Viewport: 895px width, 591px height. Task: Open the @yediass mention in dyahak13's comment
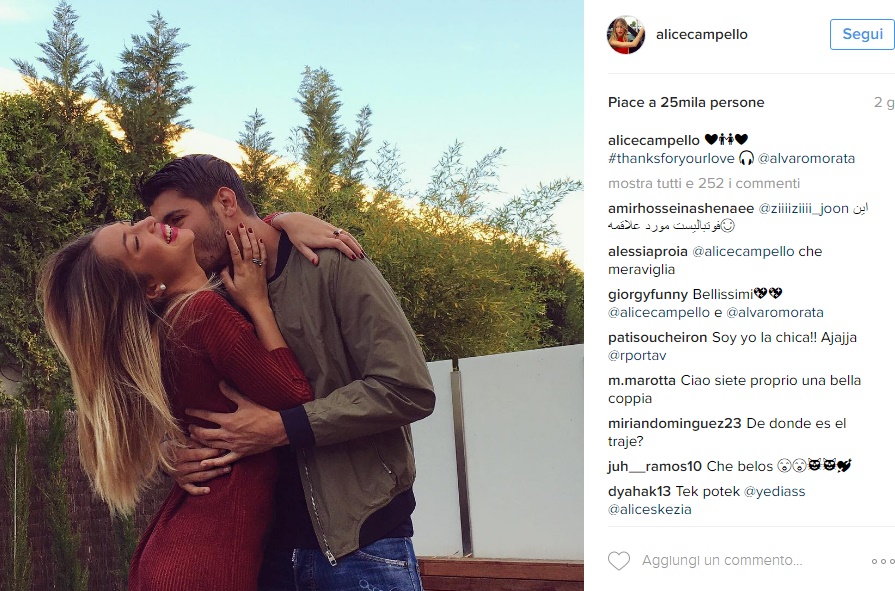pos(775,492)
